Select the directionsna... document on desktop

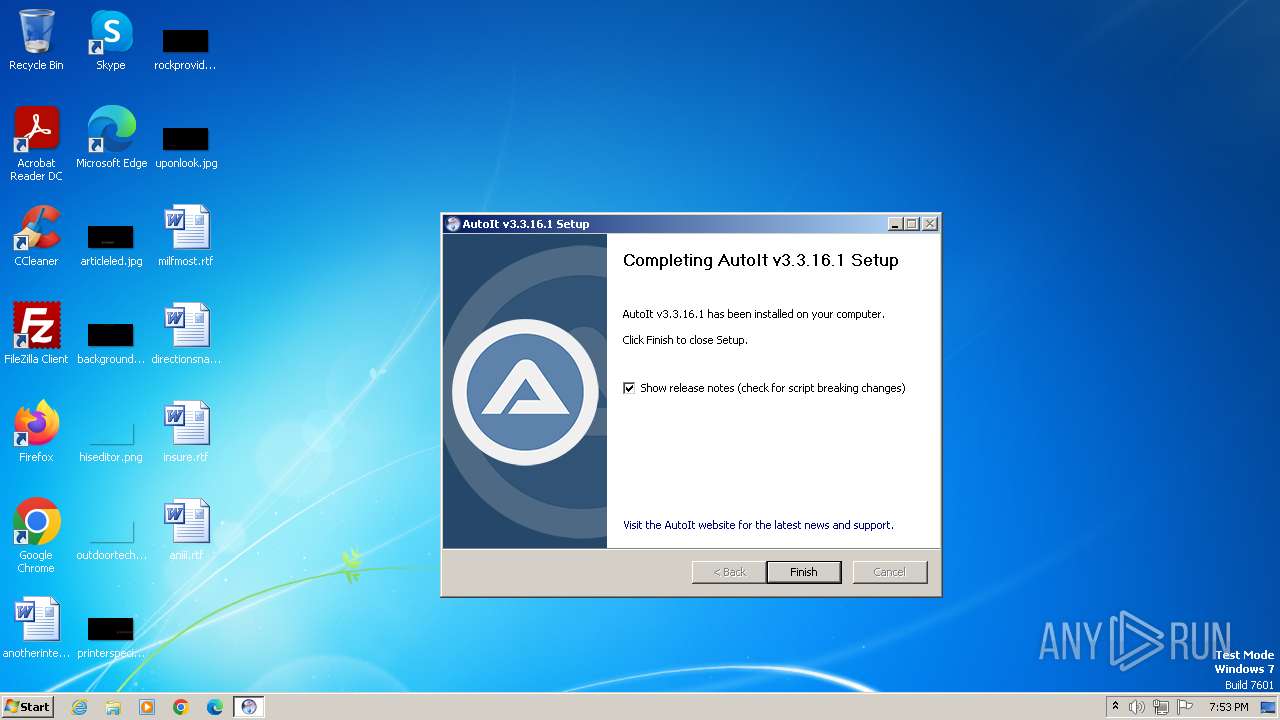[x=186, y=334]
